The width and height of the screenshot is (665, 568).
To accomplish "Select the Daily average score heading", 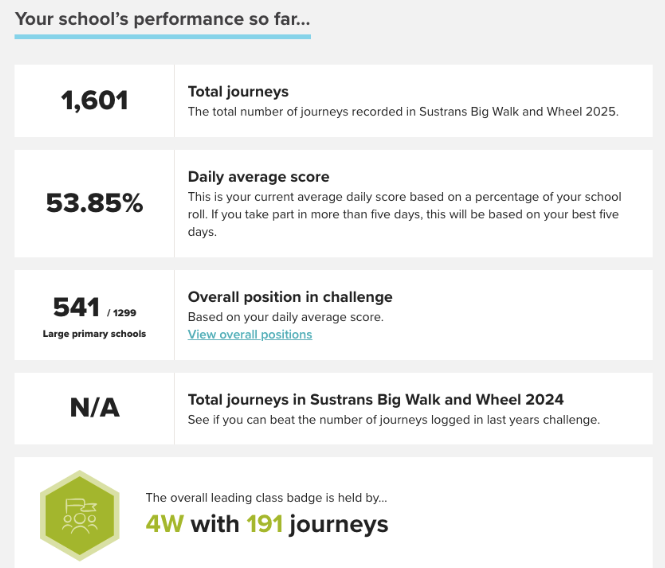I will 258,176.
